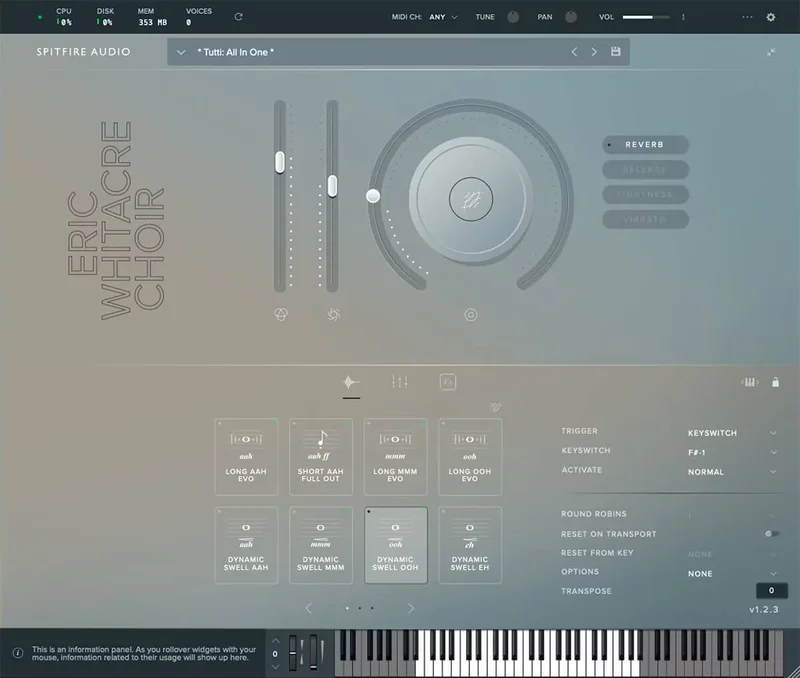The width and height of the screenshot is (800, 678).
Task: Select Dynamic Swell Eh technique
Action: tap(470, 545)
